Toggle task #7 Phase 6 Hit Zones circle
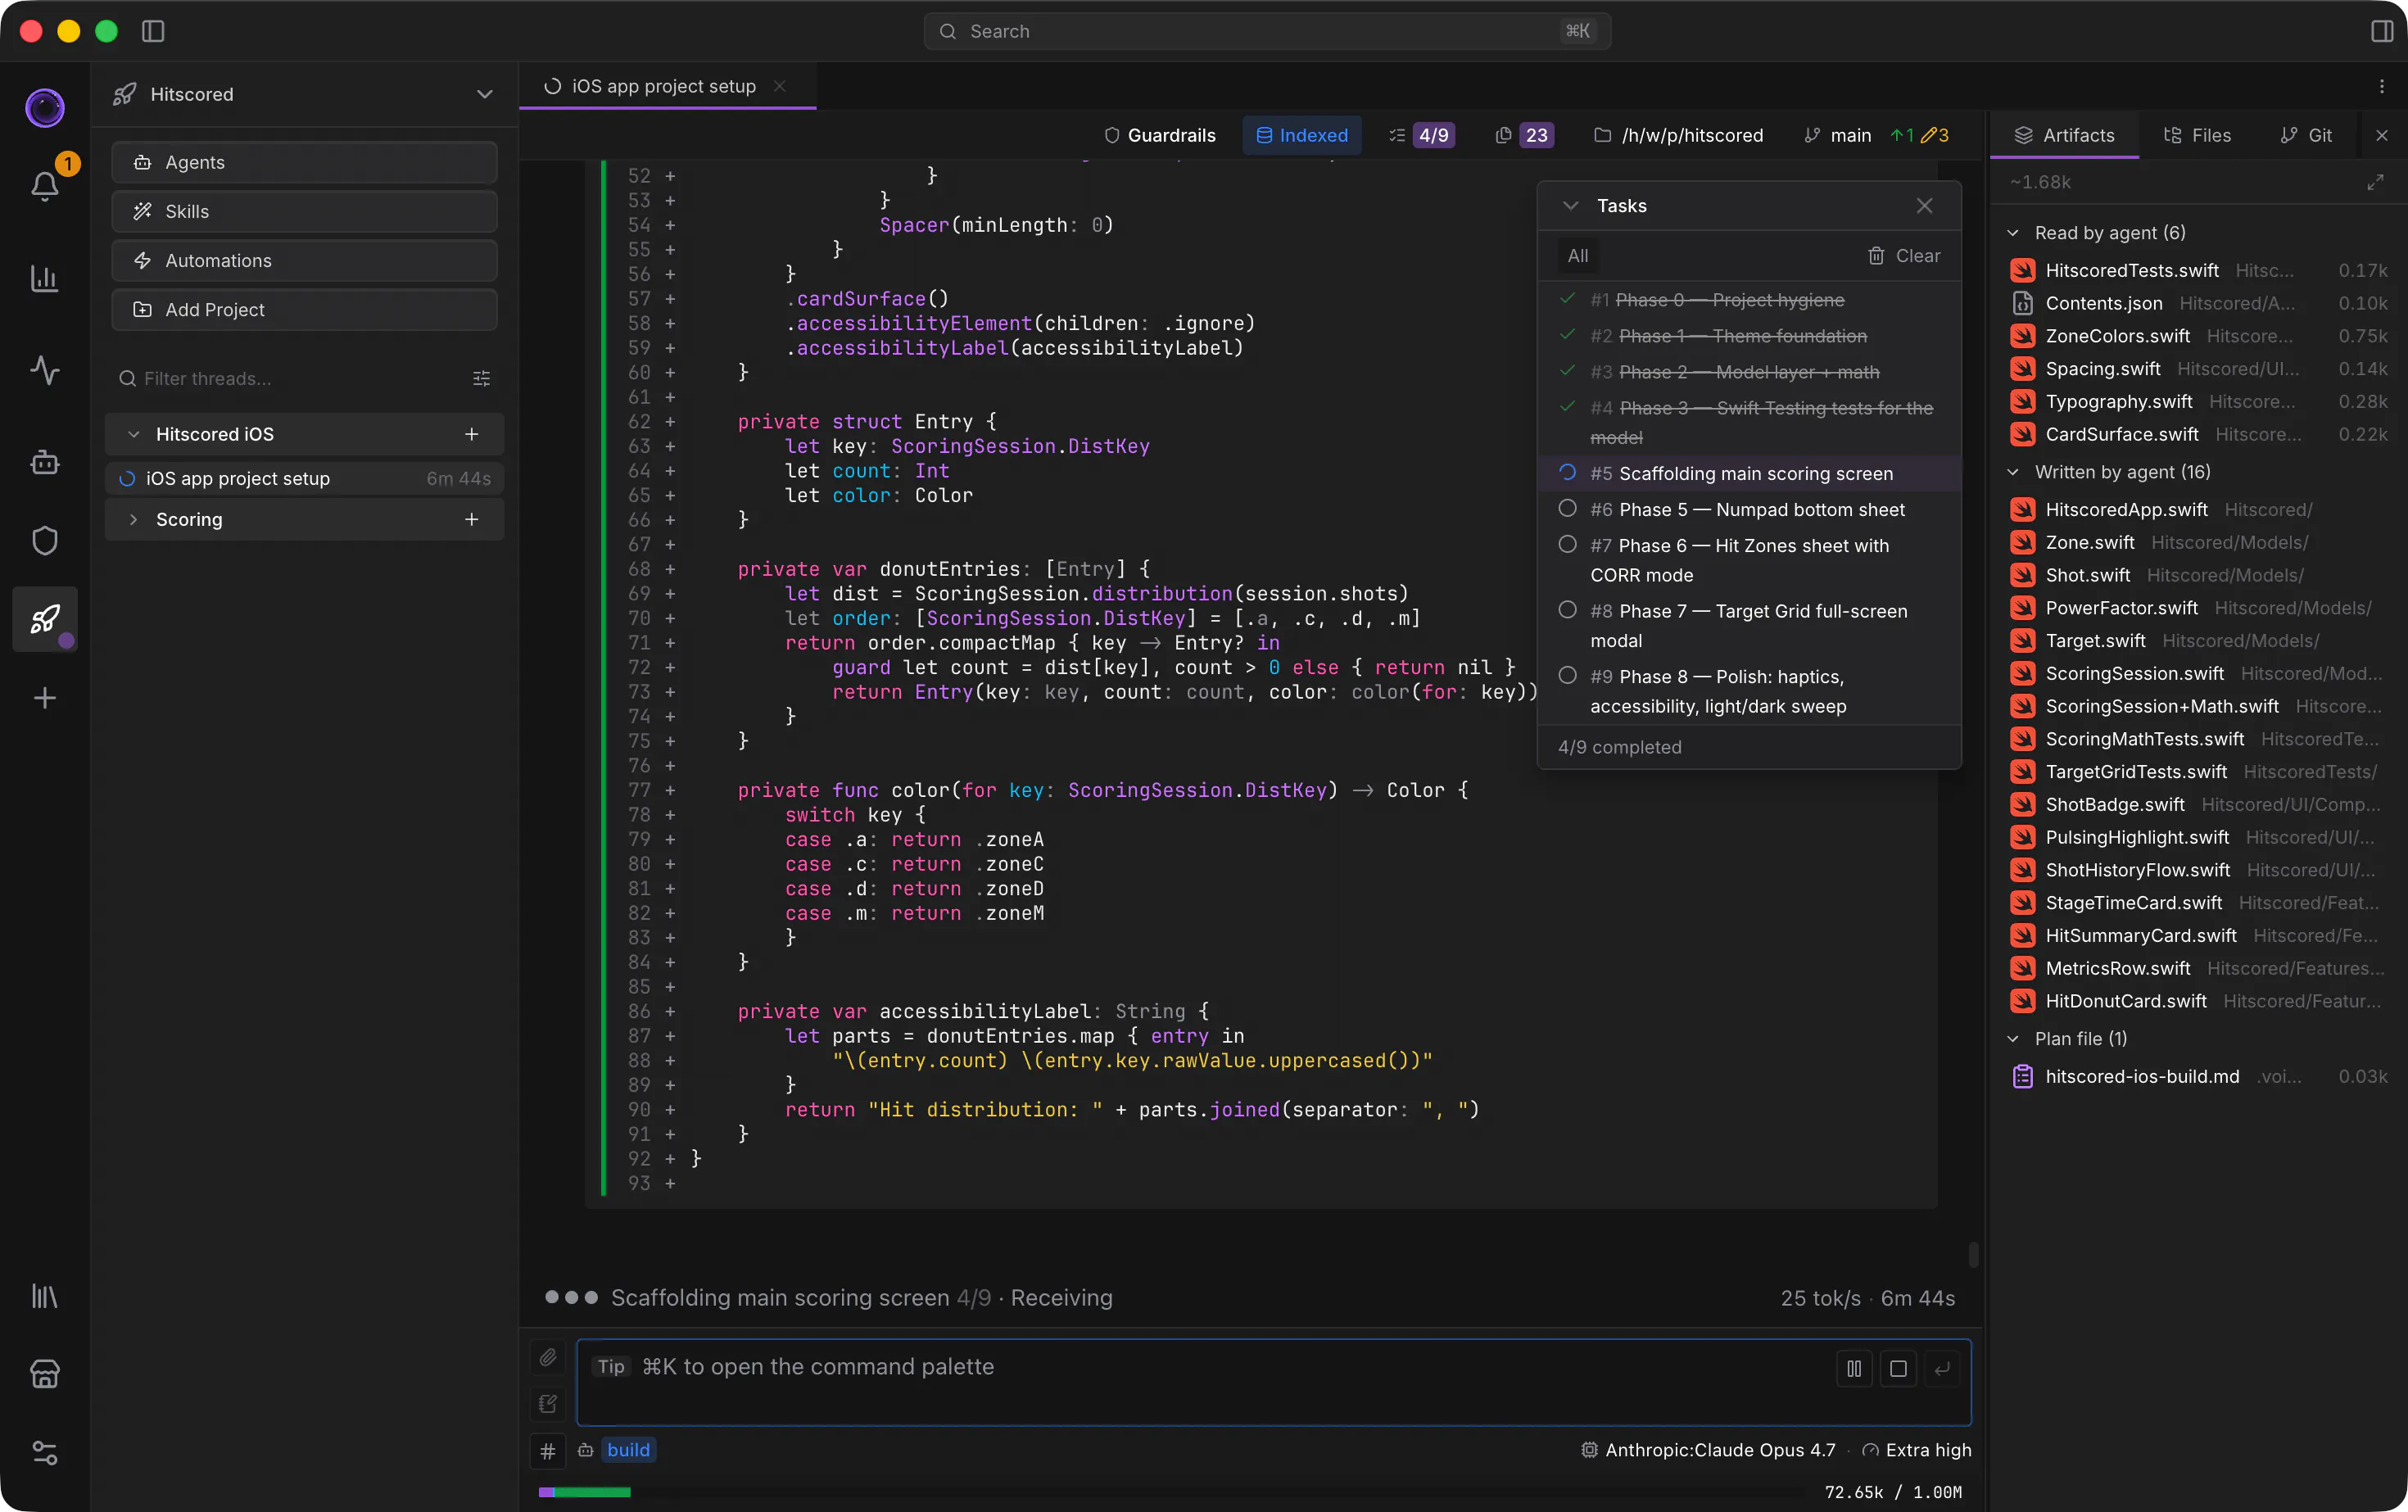This screenshot has width=2408, height=1512. pyautogui.click(x=1568, y=545)
